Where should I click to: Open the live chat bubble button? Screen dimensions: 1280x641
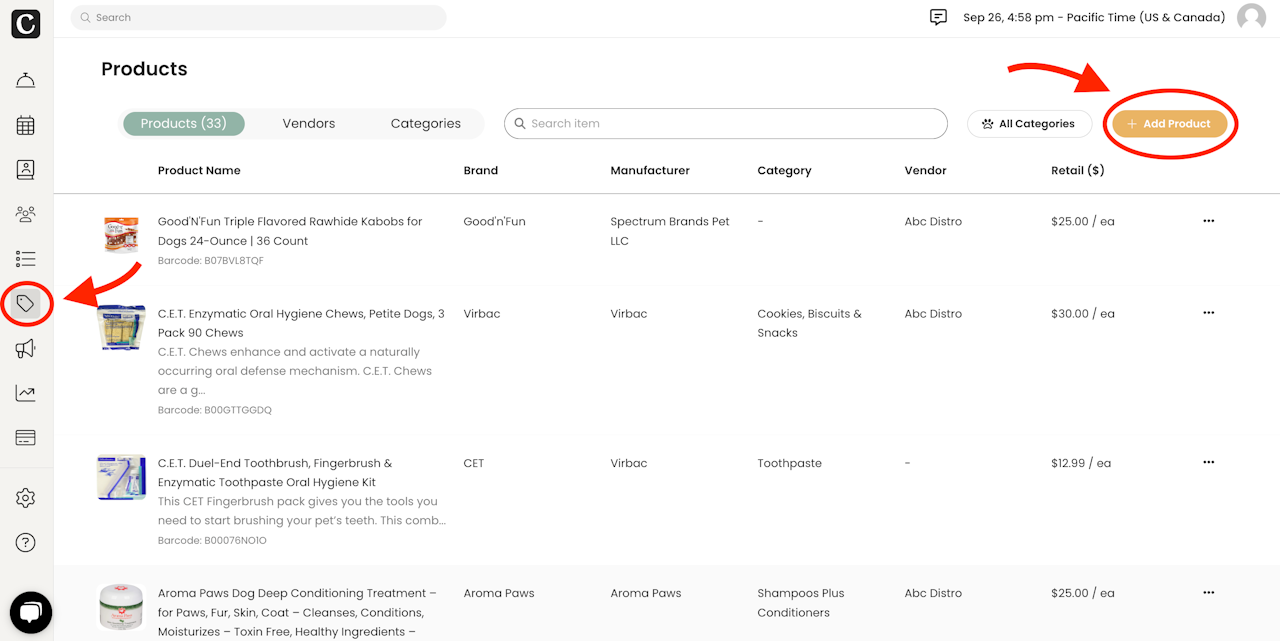click(x=31, y=613)
